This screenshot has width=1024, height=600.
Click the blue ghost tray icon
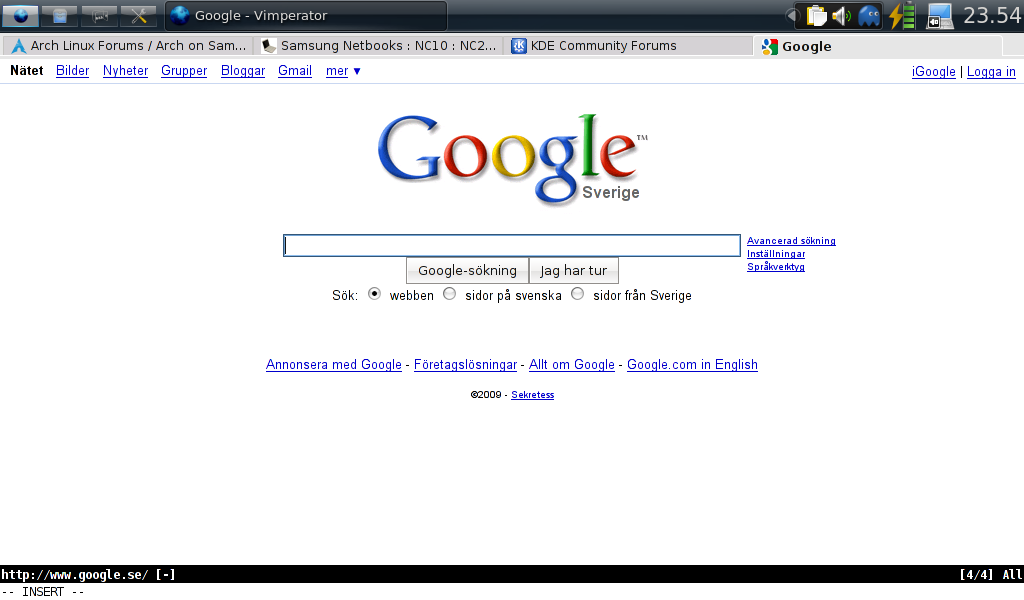[x=869, y=16]
